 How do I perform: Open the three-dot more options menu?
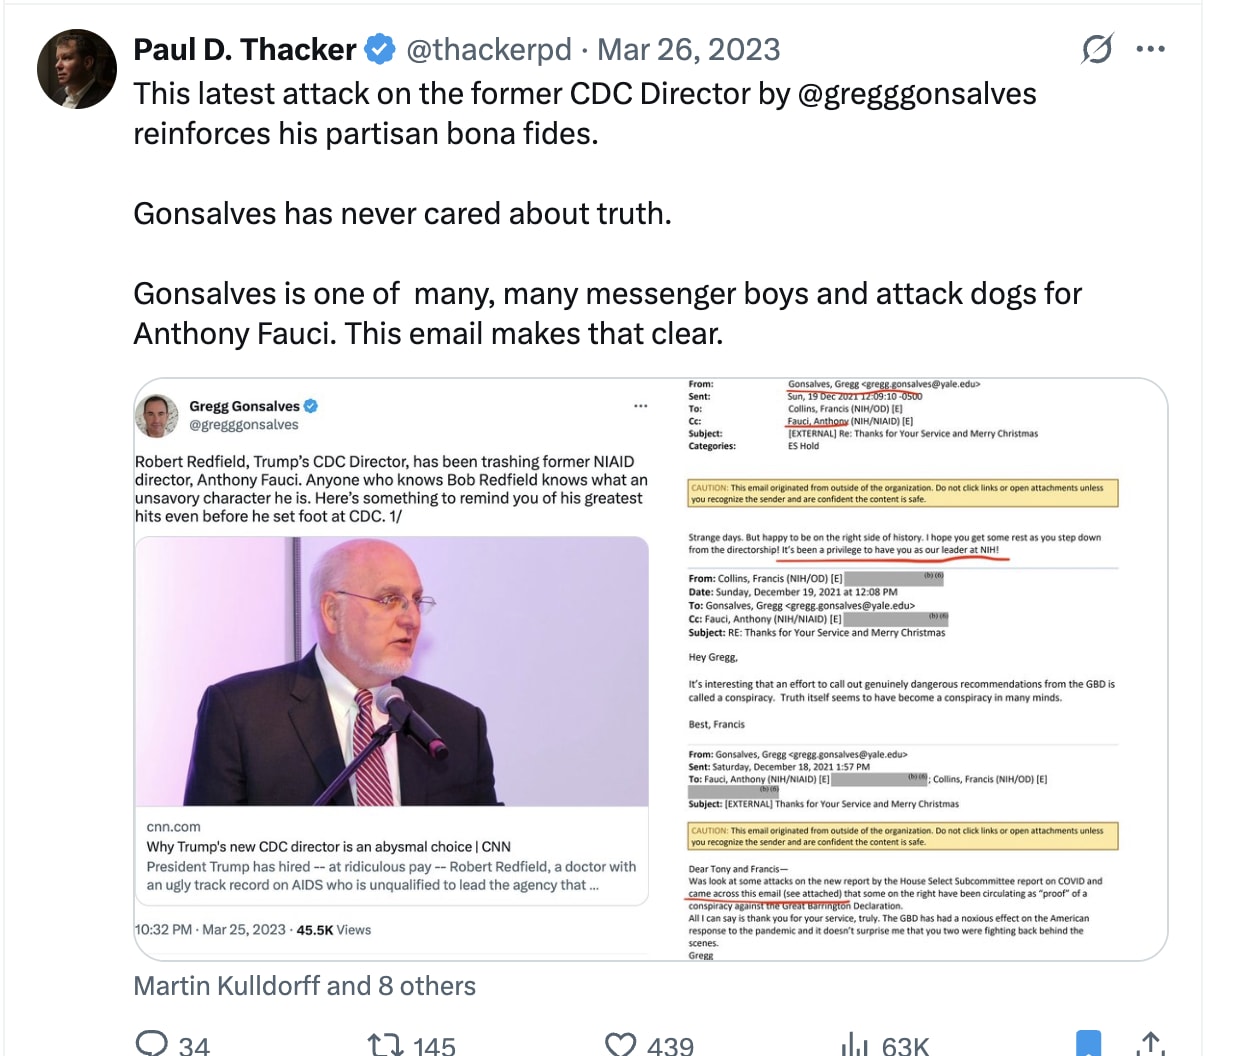(1151, 49)
